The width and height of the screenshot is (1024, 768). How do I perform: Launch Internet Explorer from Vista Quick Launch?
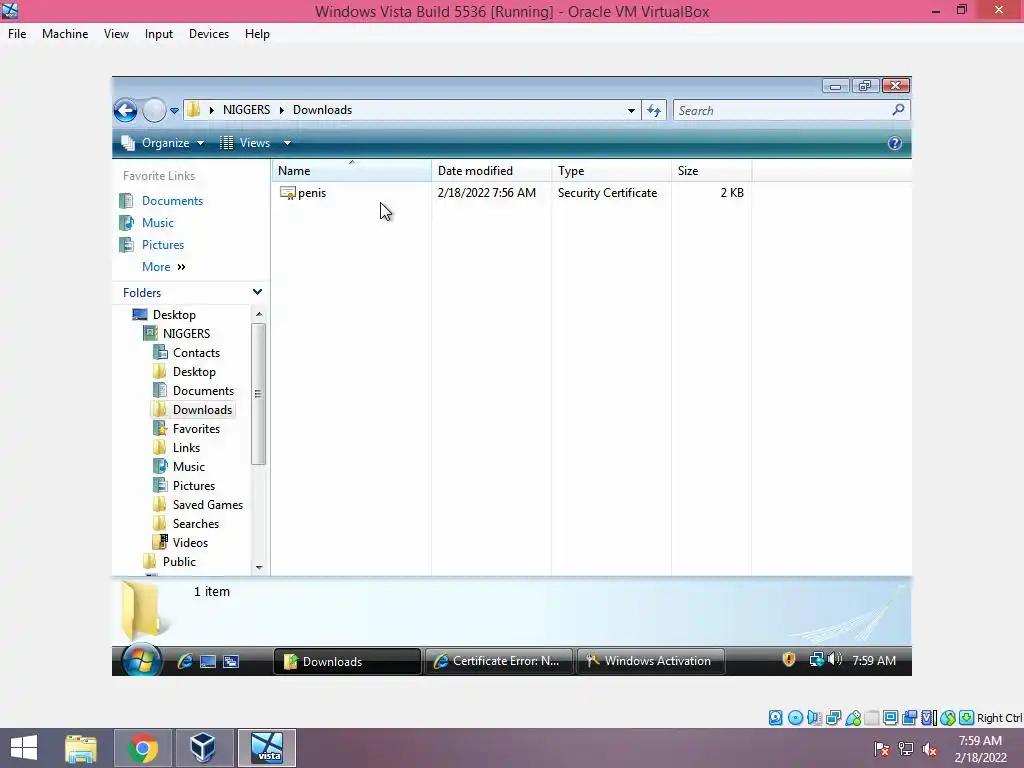(185, 661)
